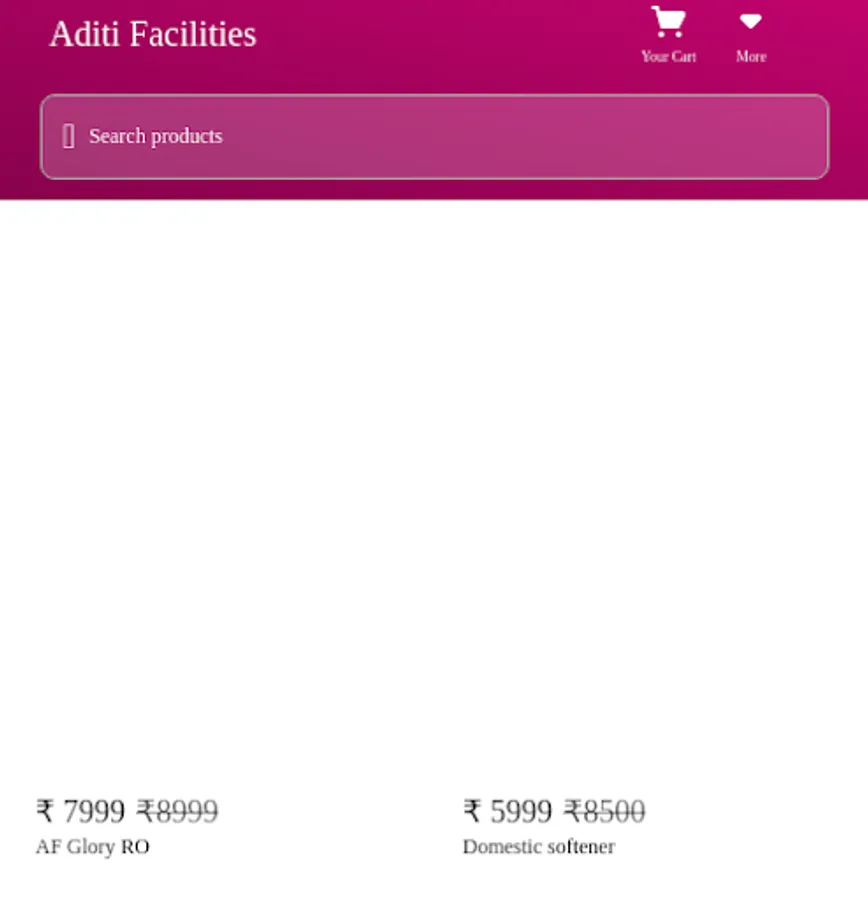Click the word Aditi in the header title
The height and width of the screenshot is (900, 868).
pos(84,34)
